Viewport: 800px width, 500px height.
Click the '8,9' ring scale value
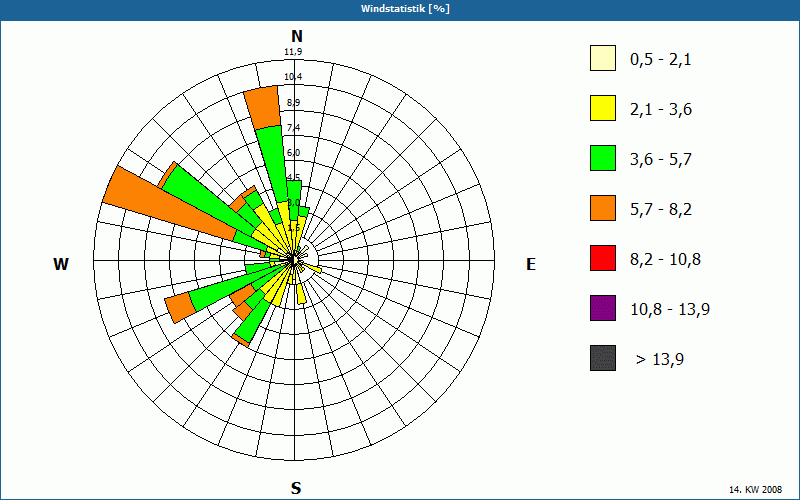coord(293,103)
